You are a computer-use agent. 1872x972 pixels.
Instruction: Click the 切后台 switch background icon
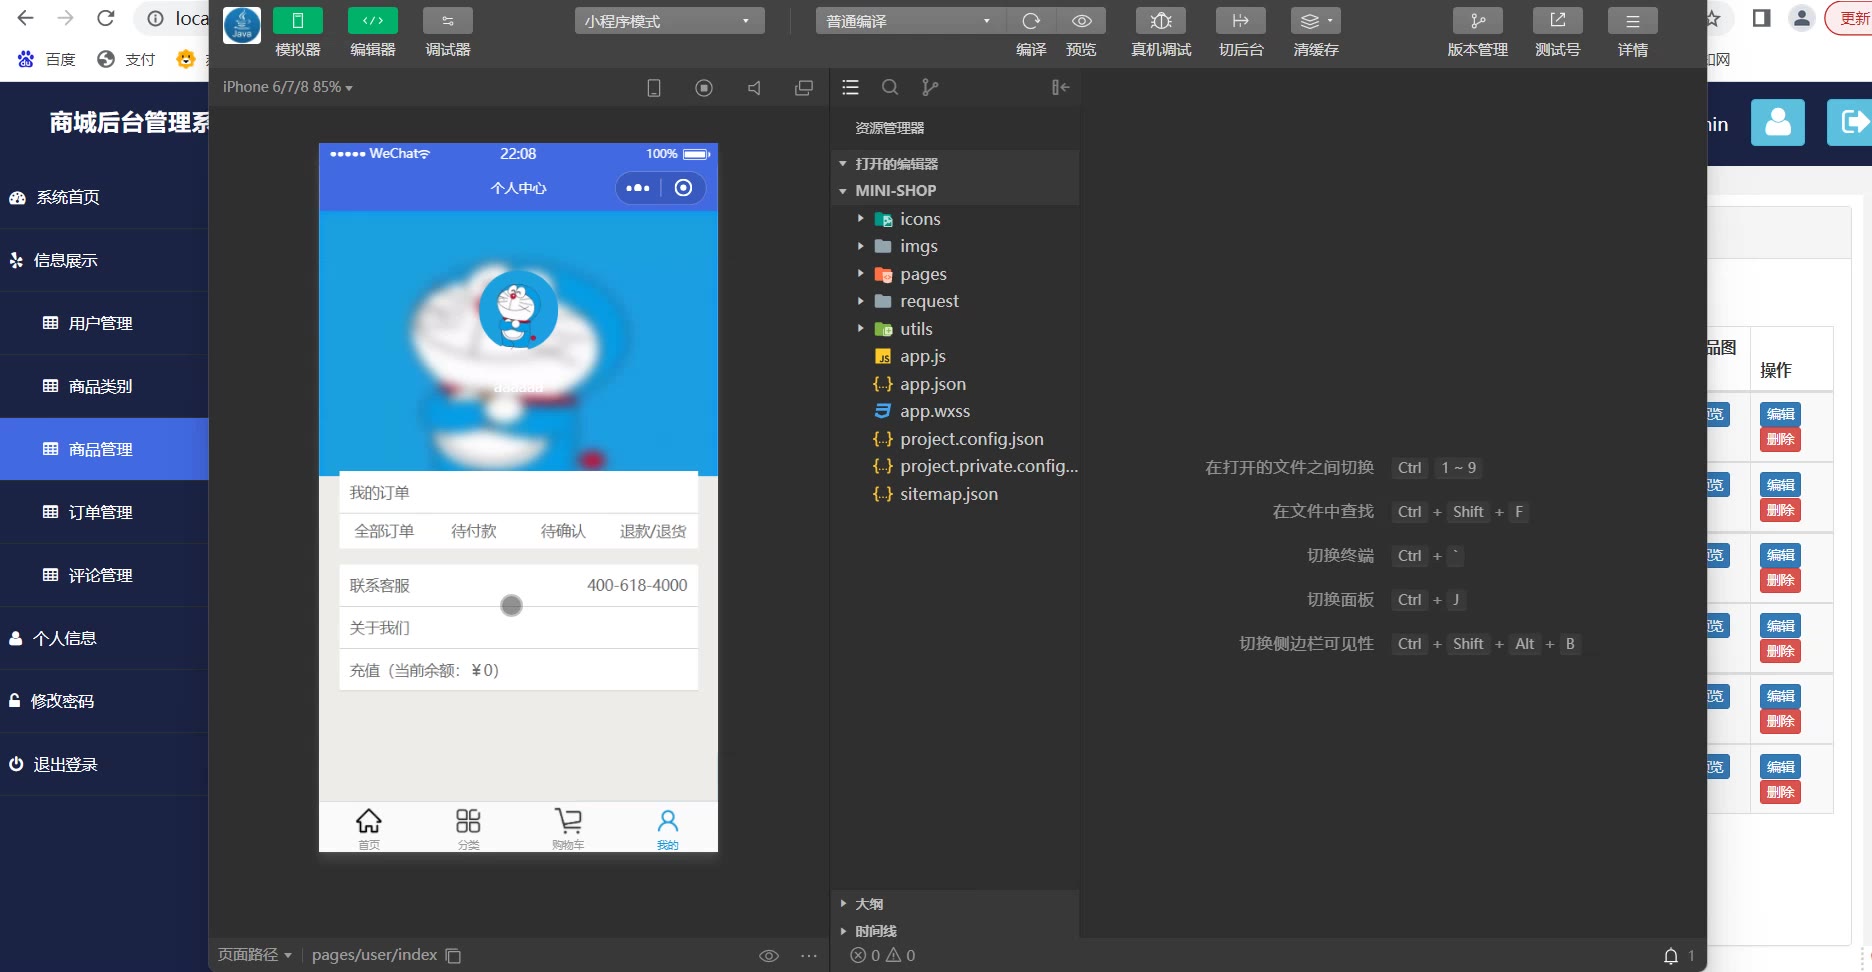[1240, 21]
